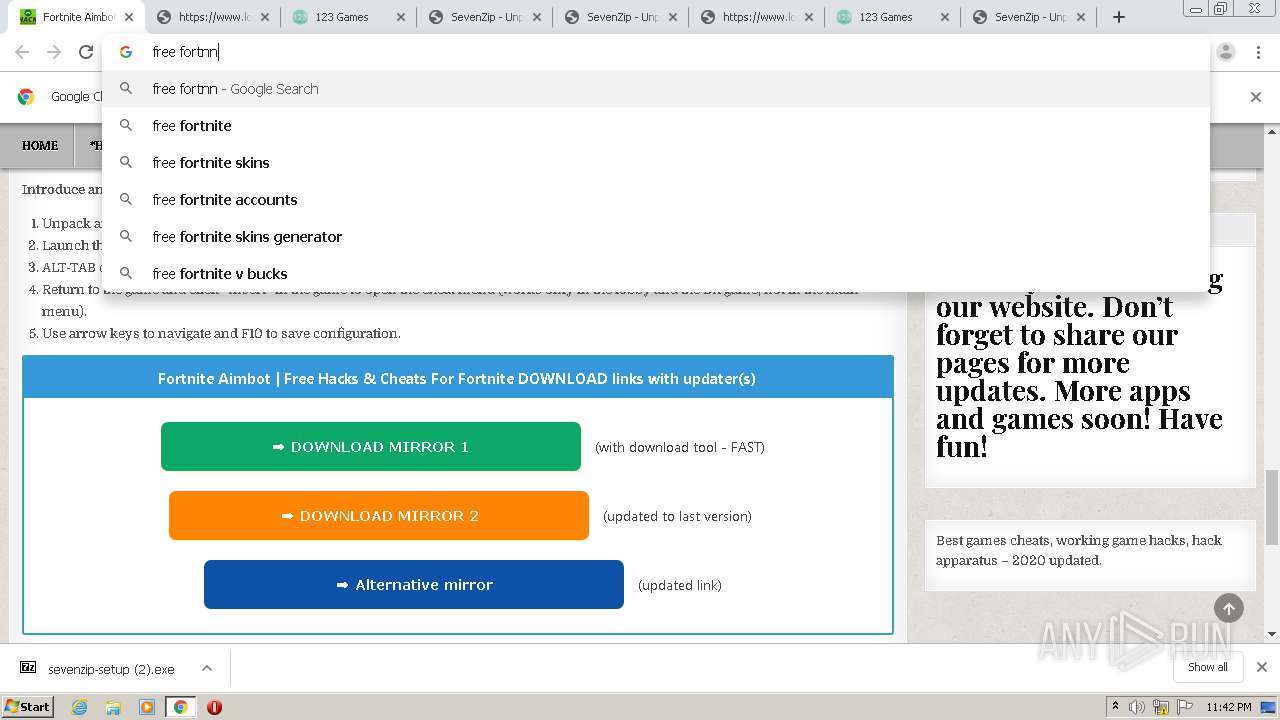1280x720 pixels.
Task: Open the HOME menu on the website
Action: [x=40, y=145]
